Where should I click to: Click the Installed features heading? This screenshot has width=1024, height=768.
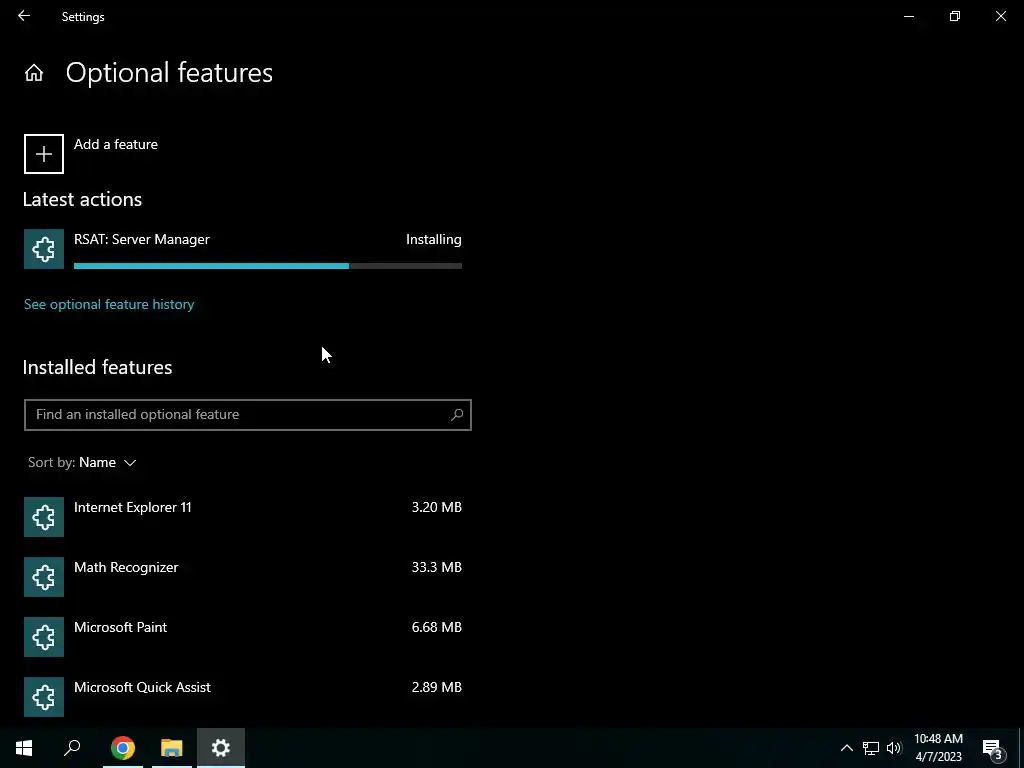(97, 367)
